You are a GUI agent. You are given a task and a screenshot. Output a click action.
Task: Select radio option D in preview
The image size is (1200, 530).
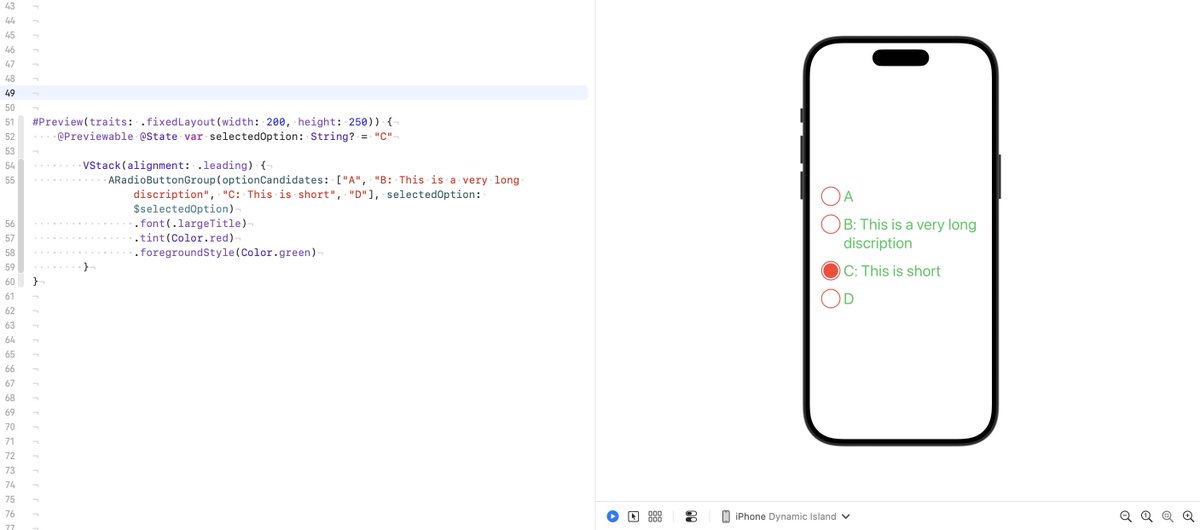(830, 298)
